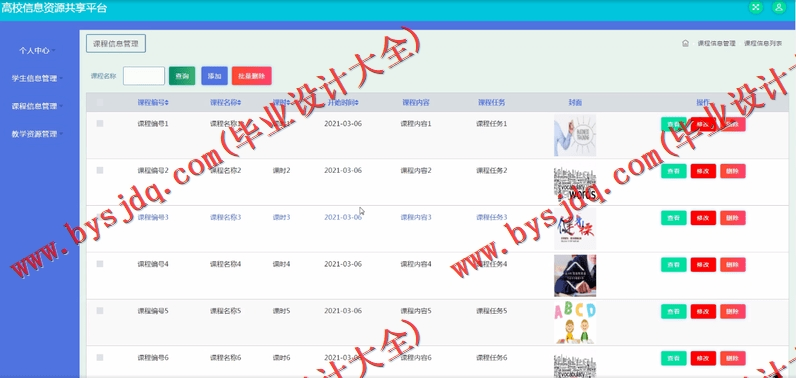Click 删除 for 课程编号3 row

tap(733, 218)
